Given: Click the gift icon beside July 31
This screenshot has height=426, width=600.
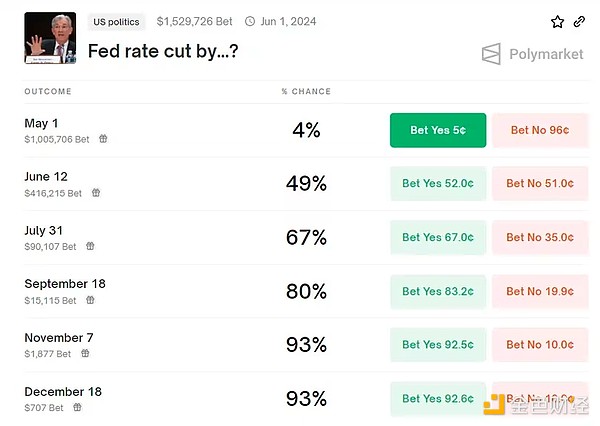Looking at the screenshot, I should (x=90, y=246).
